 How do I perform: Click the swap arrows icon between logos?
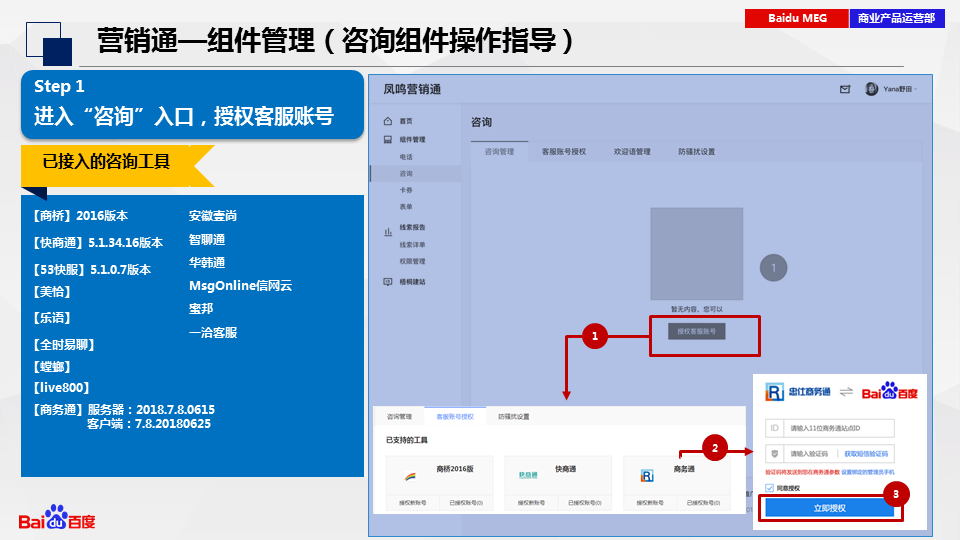tap(846, 392)
